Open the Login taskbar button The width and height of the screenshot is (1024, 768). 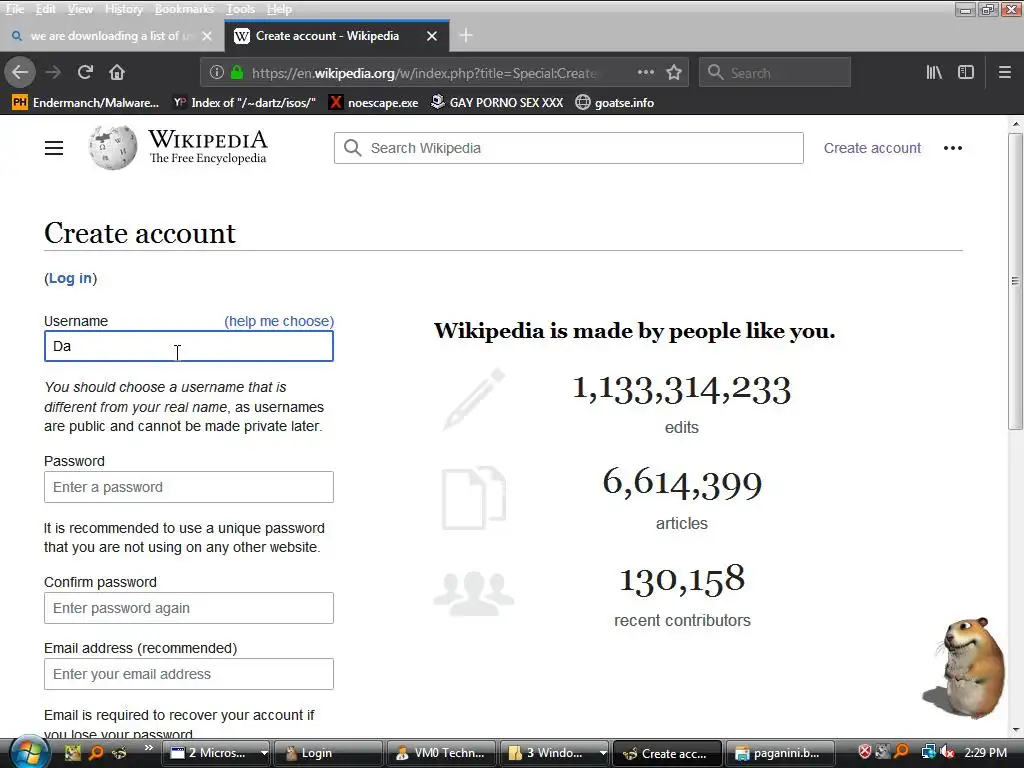(328, 753)
